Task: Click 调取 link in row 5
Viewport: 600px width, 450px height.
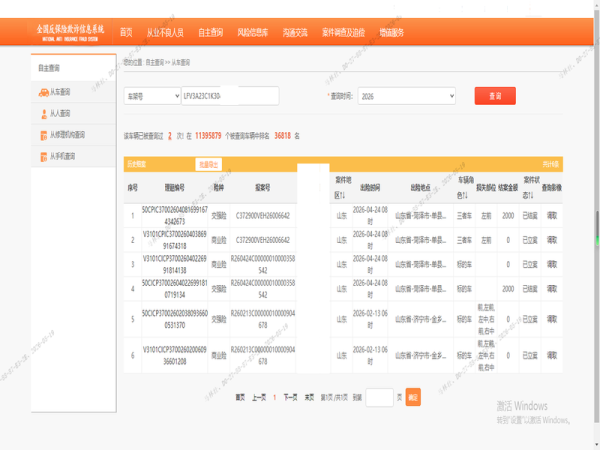Action: coord(552,319)
